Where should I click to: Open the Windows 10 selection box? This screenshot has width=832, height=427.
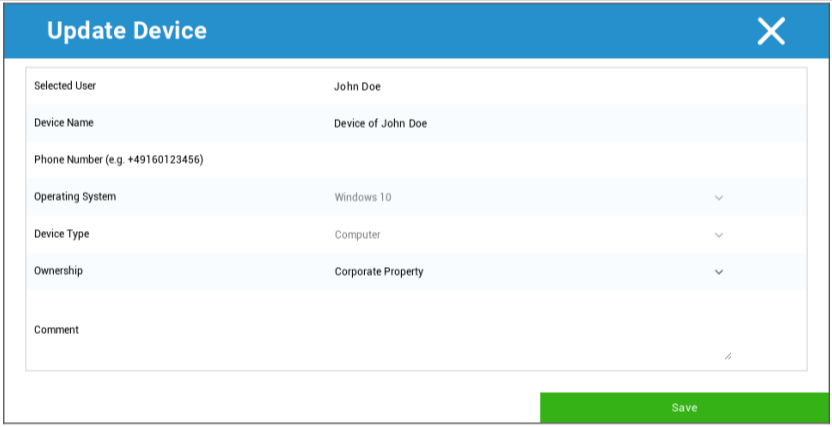tap(520, 198)
